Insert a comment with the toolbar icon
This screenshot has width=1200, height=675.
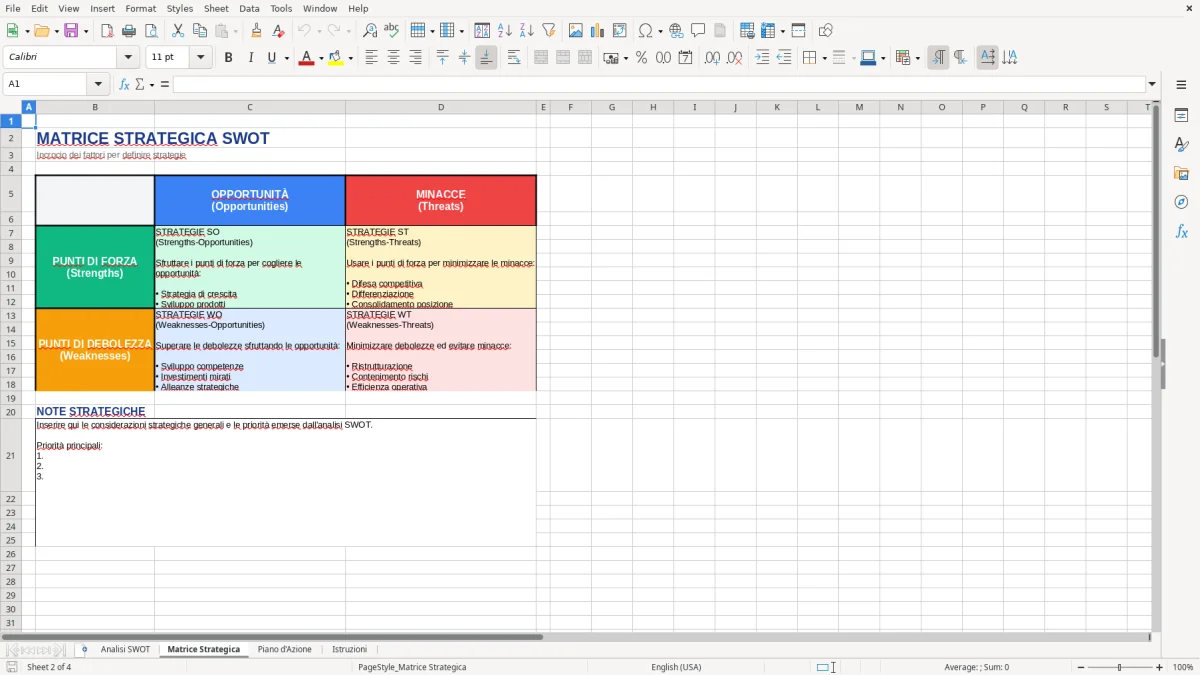coord(699,30)
